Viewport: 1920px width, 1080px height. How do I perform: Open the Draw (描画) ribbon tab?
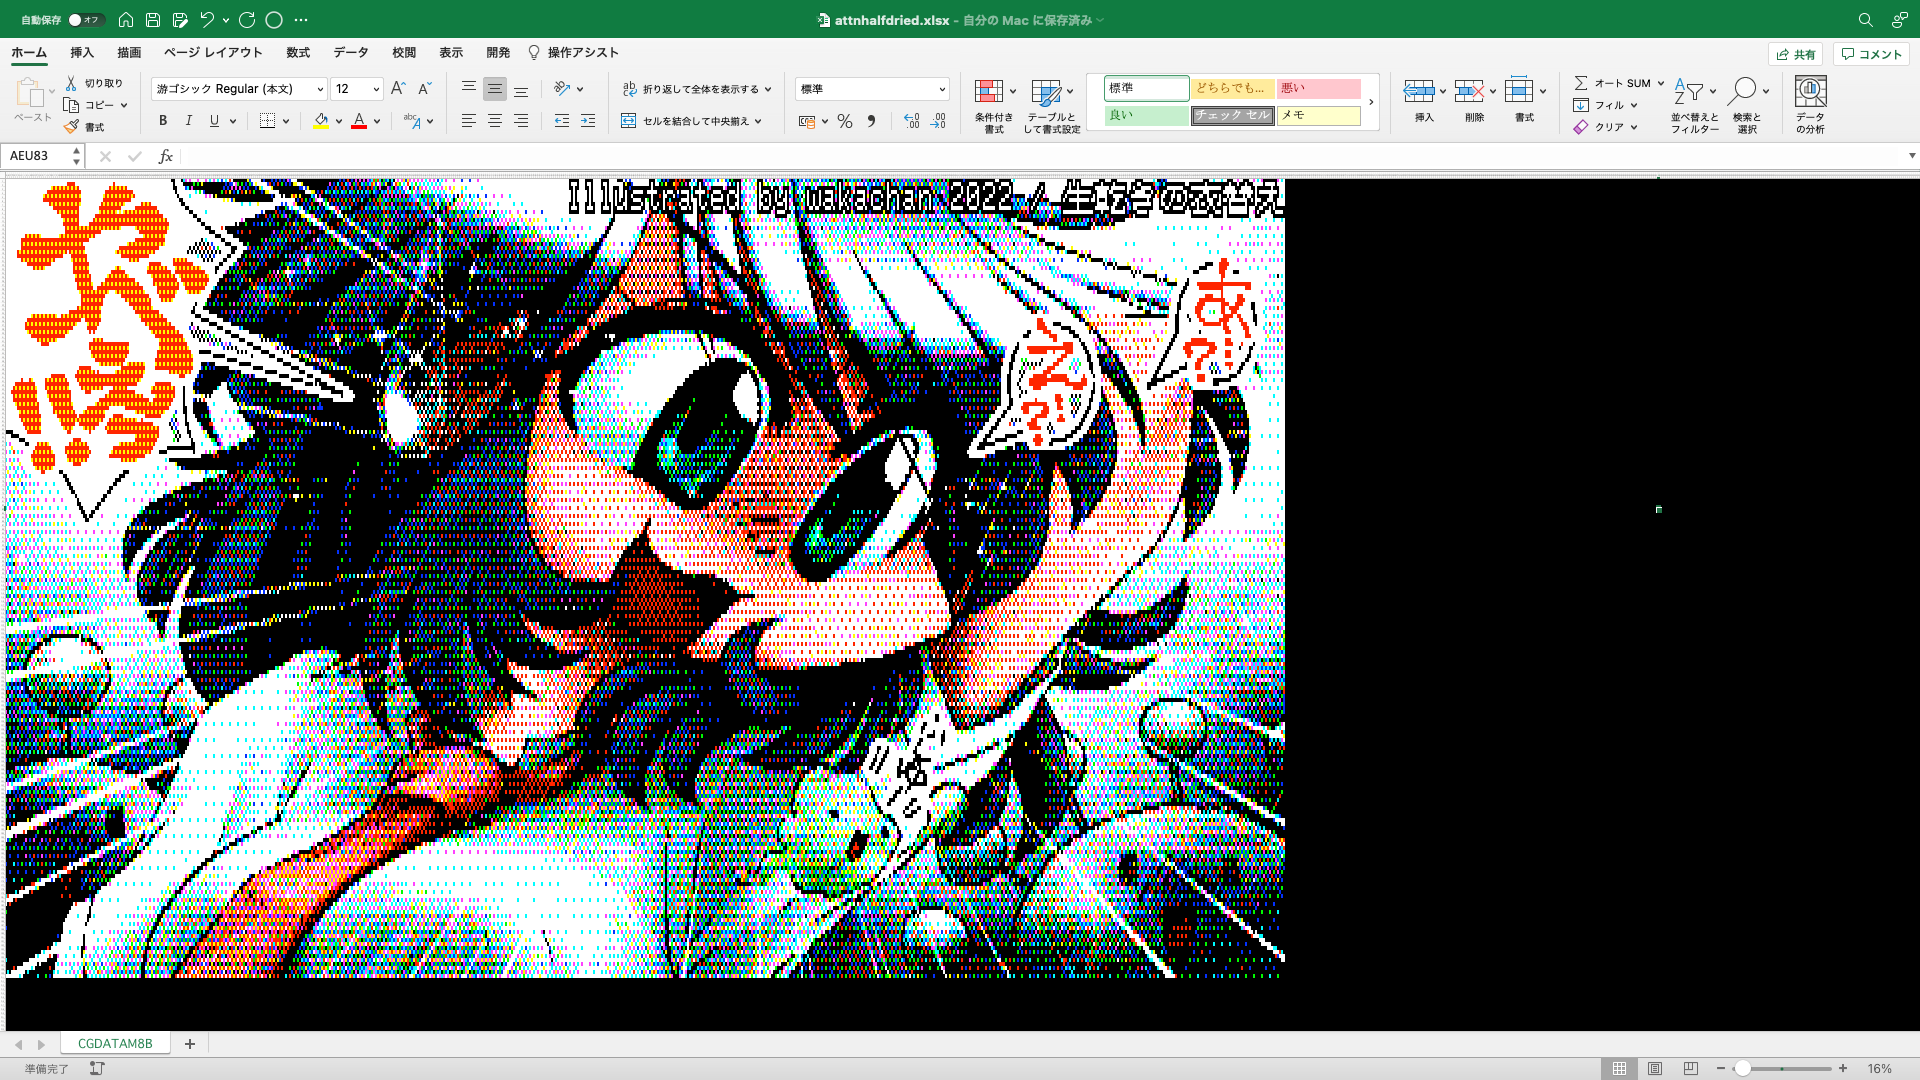[x=129, y=53]
